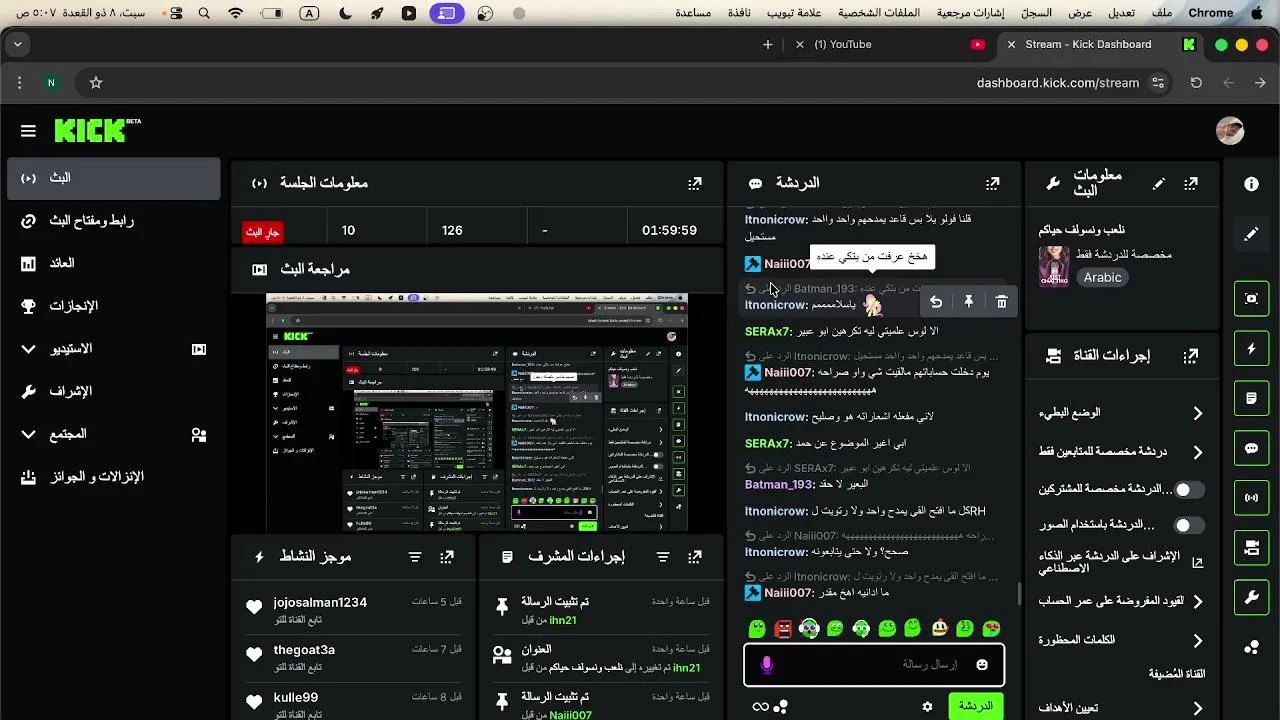
Task: Open the emoji picker in the message box
Action: 982,665
